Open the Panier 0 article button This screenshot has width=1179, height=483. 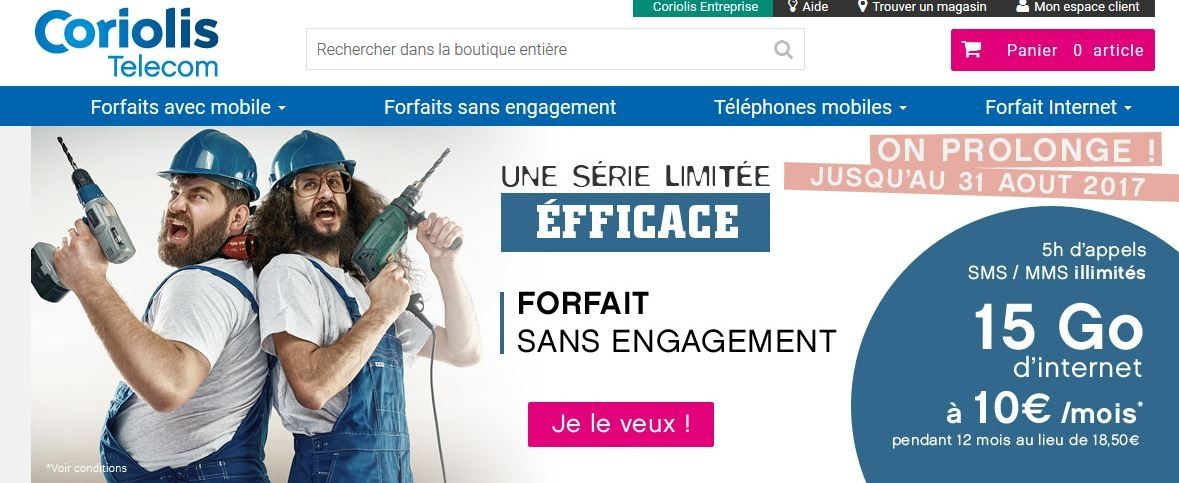[1053, 50]
